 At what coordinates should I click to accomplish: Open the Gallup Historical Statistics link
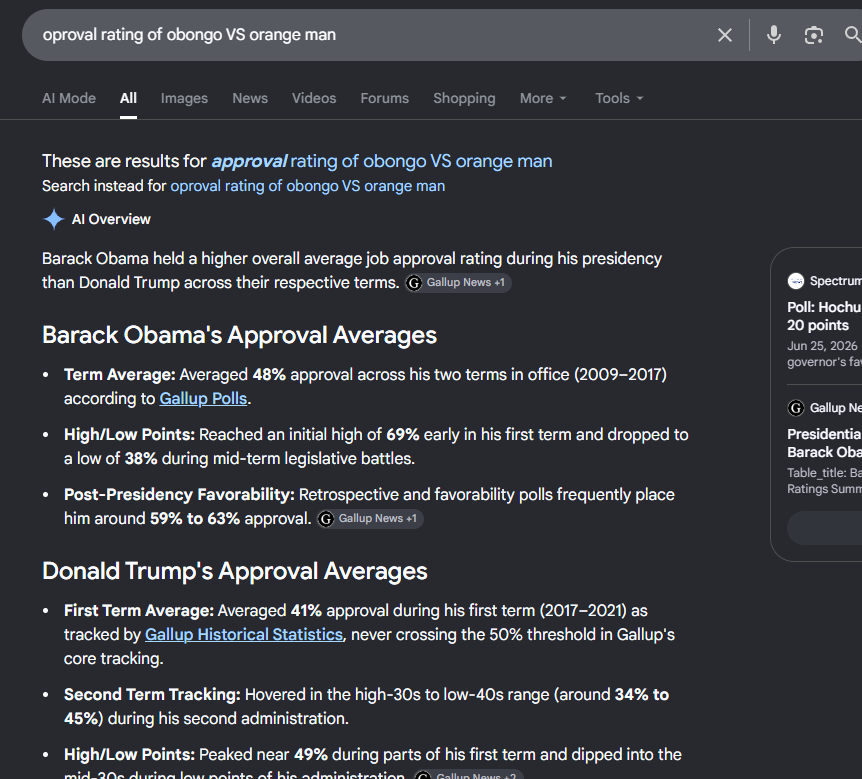click(244, 634)
